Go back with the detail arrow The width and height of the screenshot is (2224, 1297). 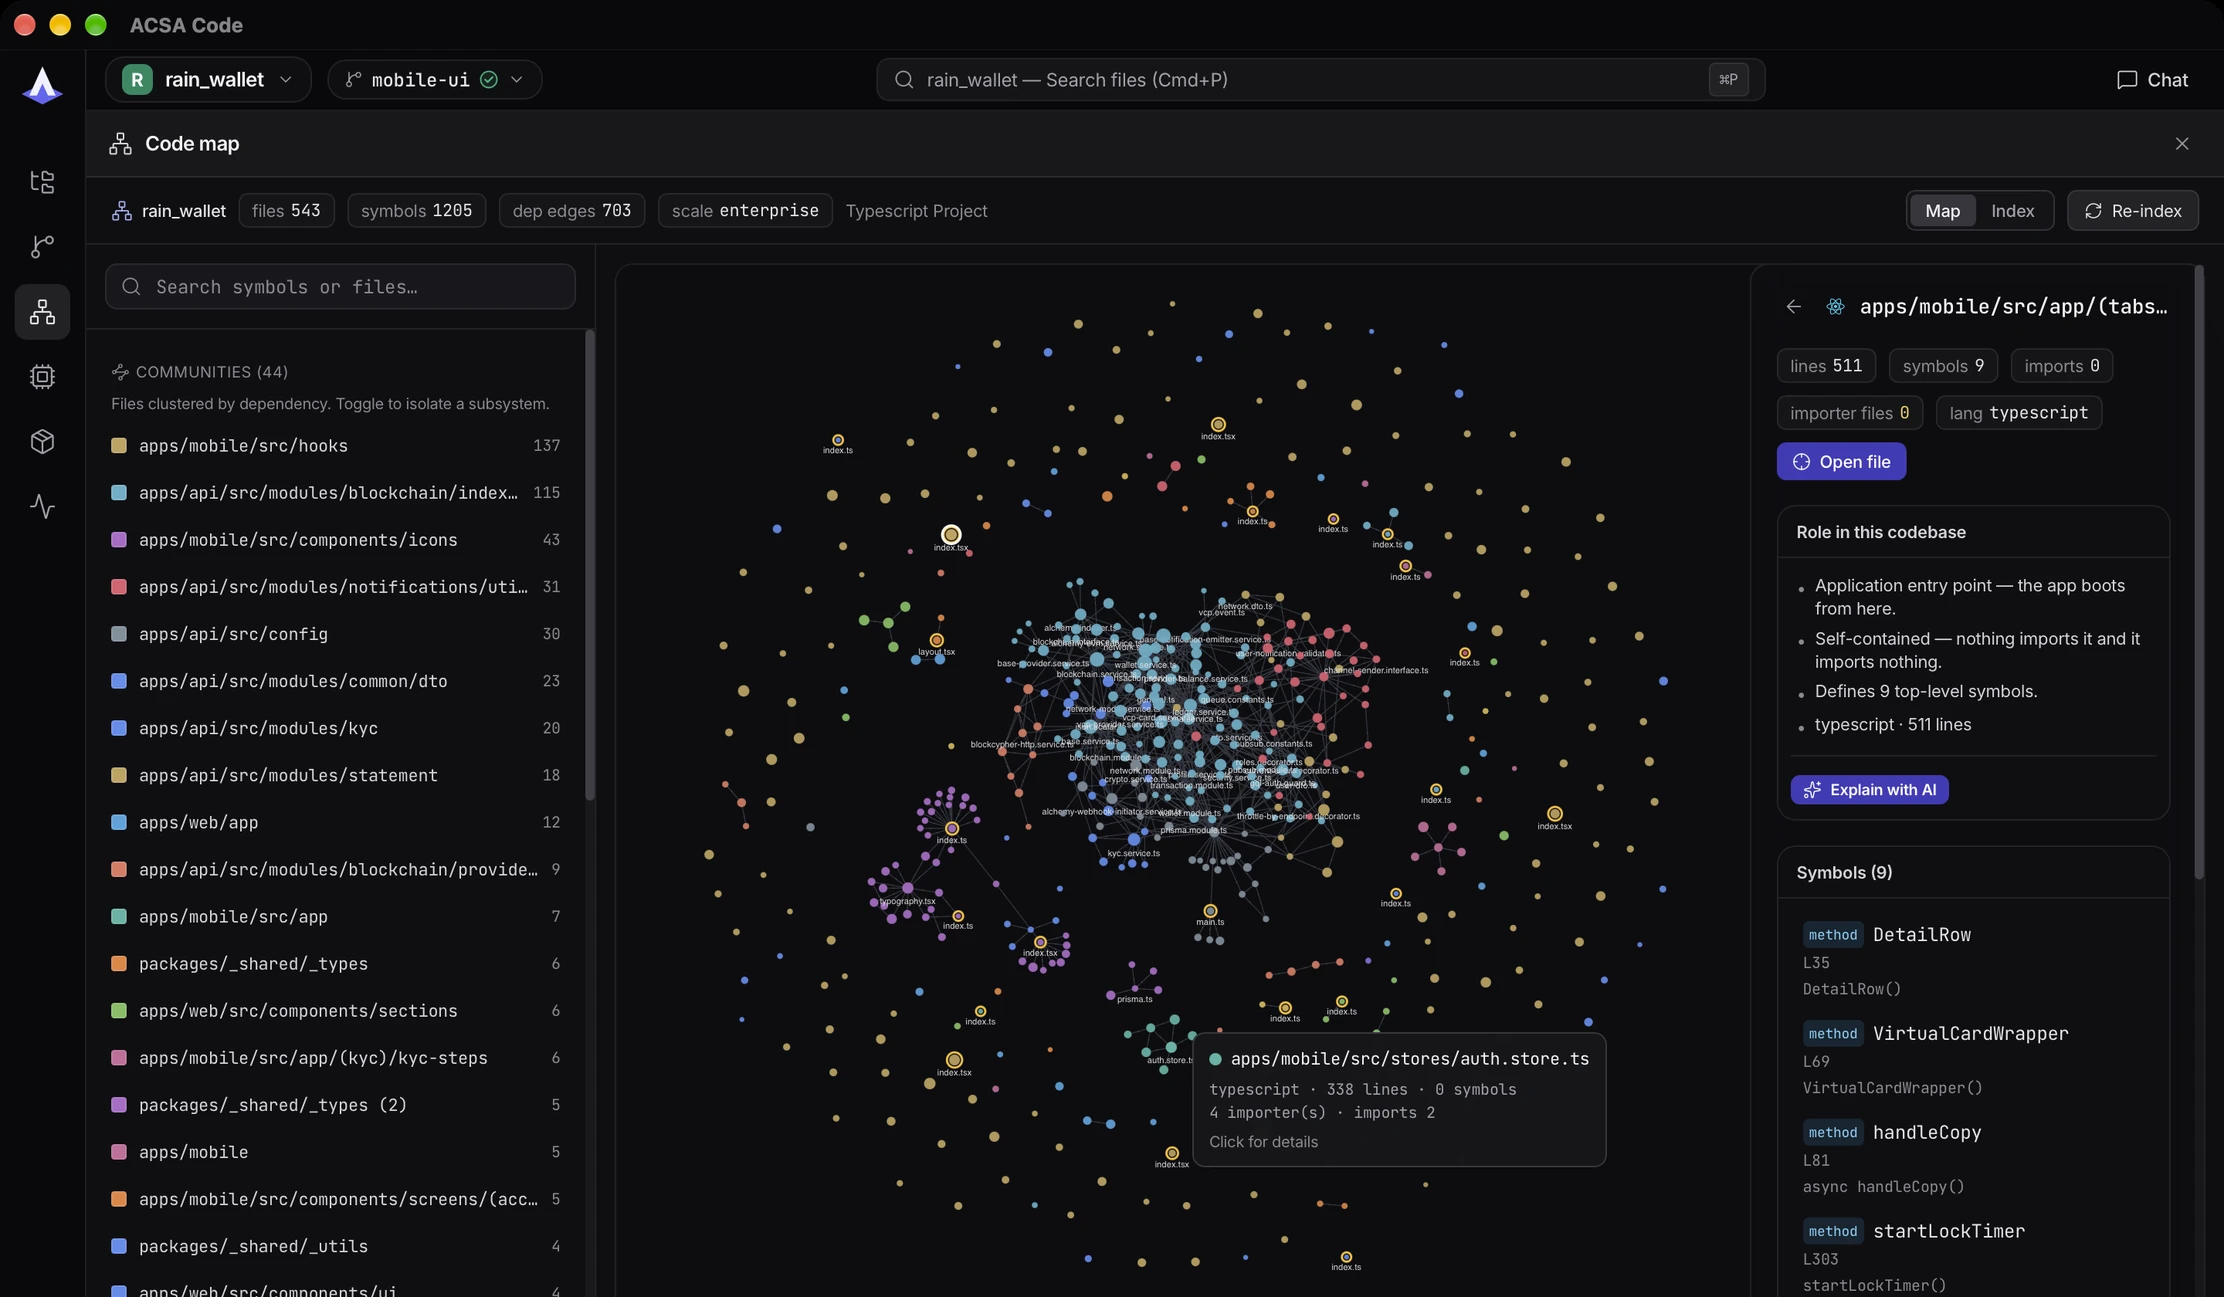[1794, 307]
